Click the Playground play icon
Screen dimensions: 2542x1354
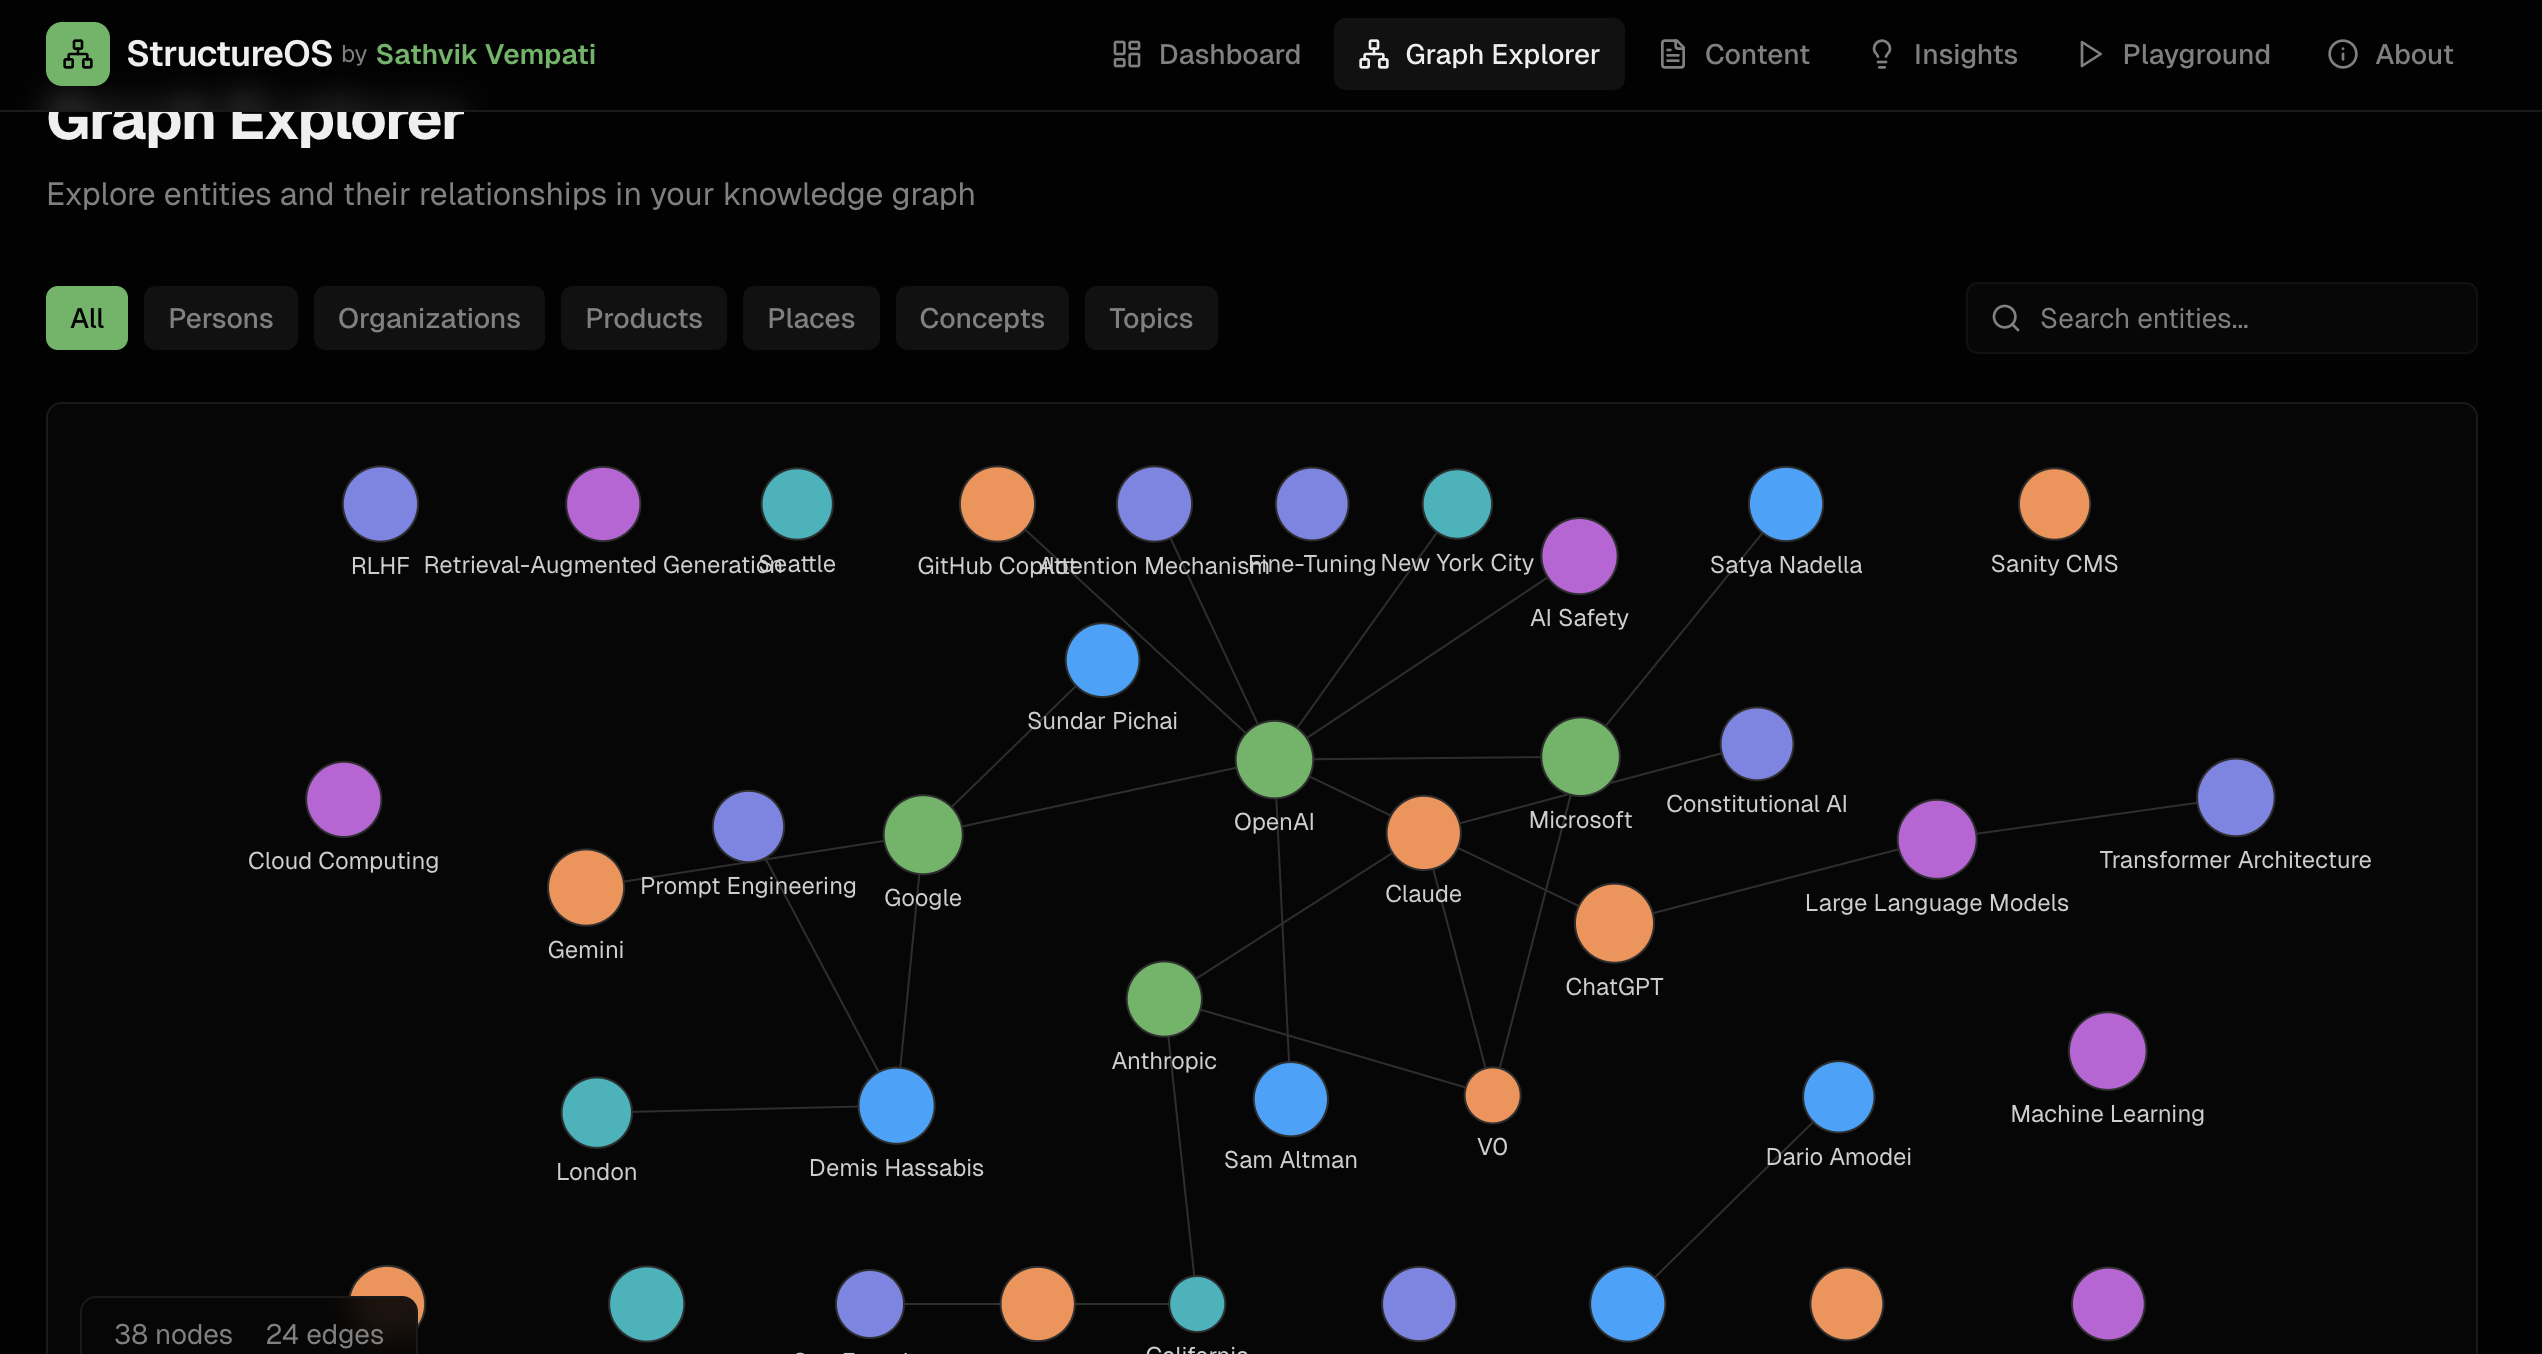2089,54
